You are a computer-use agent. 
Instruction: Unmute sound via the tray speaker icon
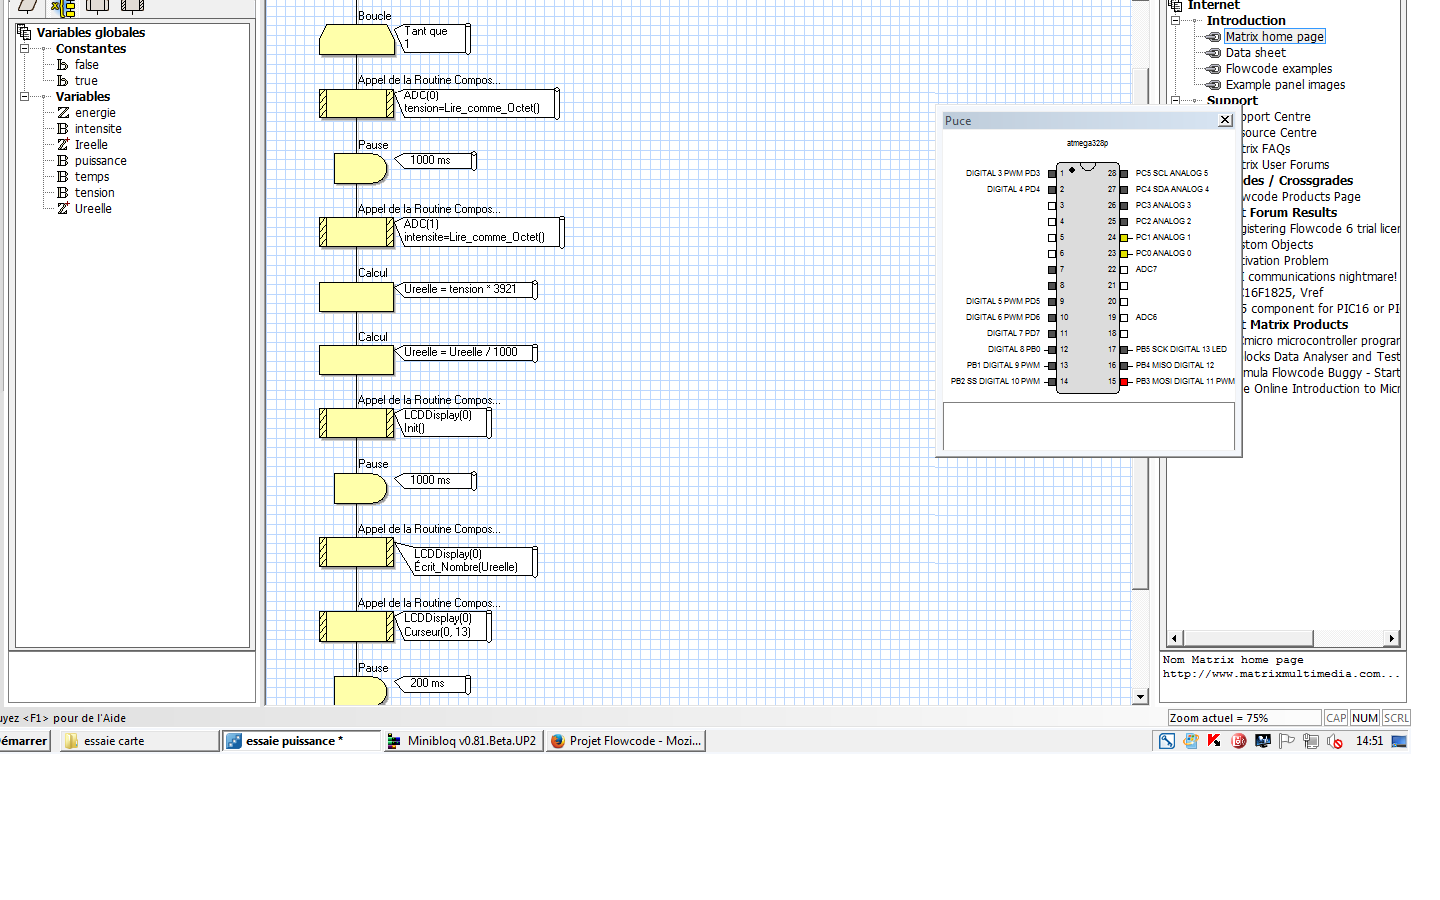point(1334,741)
